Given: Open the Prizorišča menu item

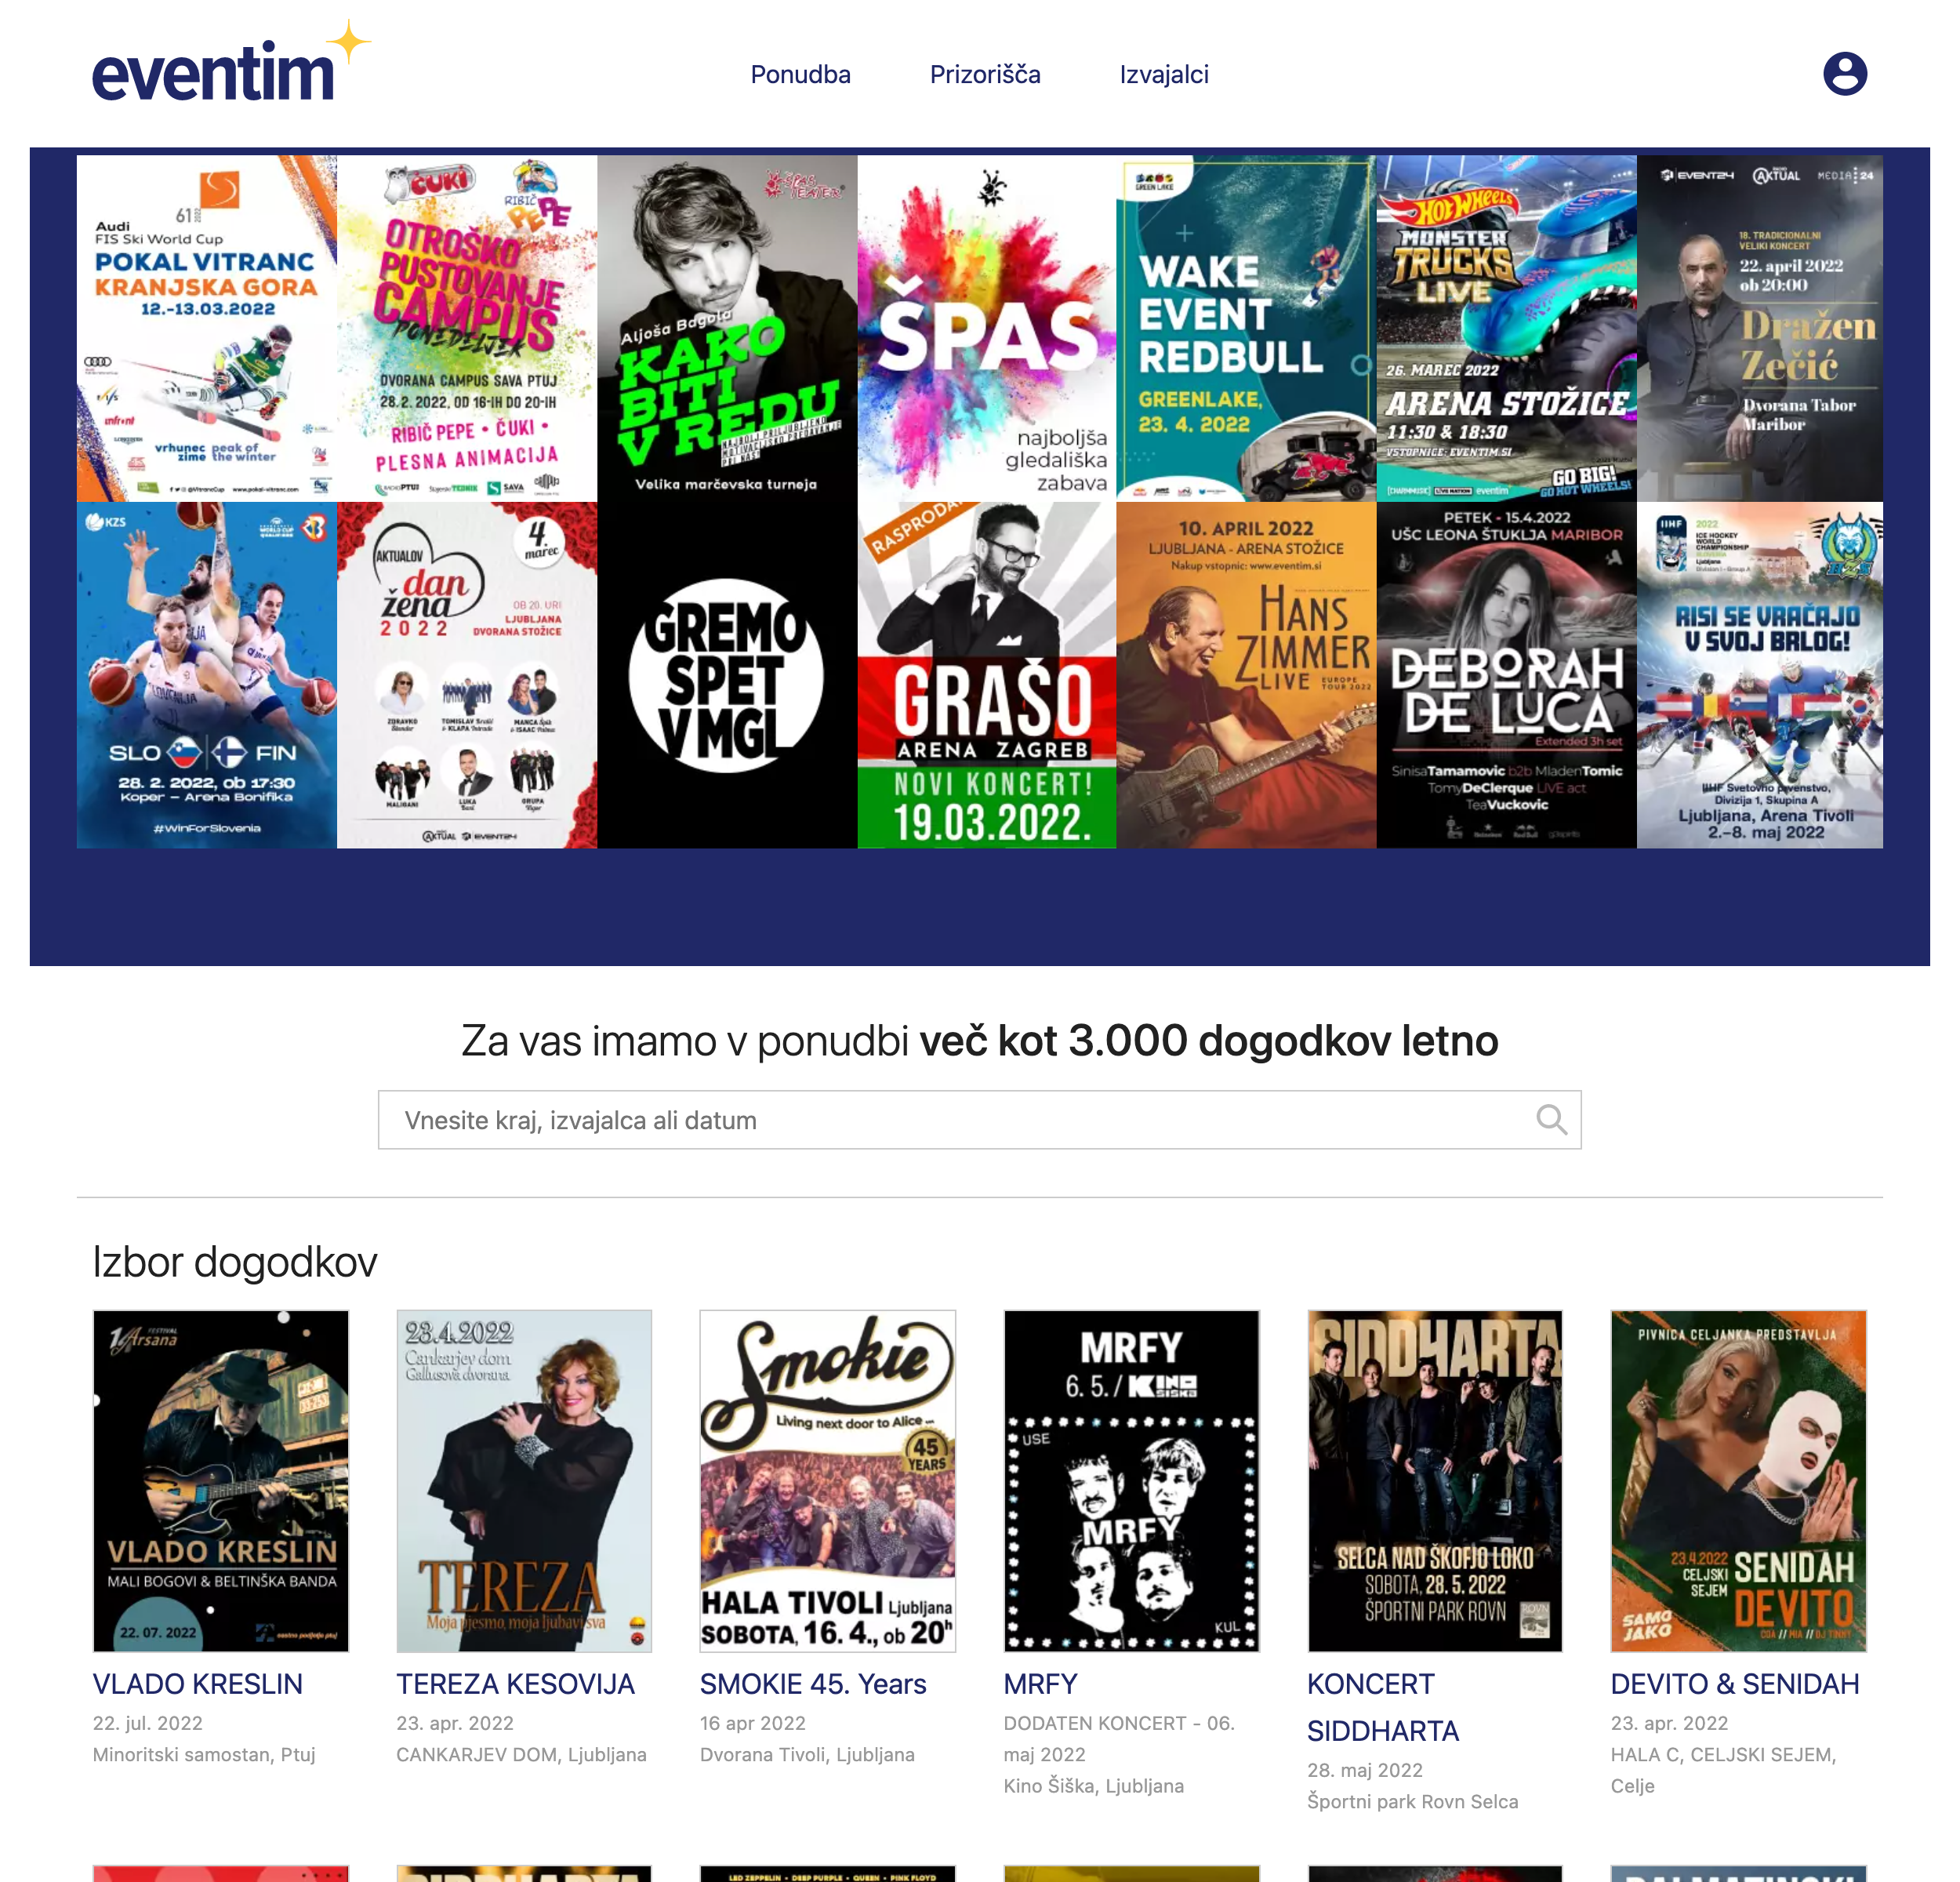Looking at the screenshot, I should point(985,74).
